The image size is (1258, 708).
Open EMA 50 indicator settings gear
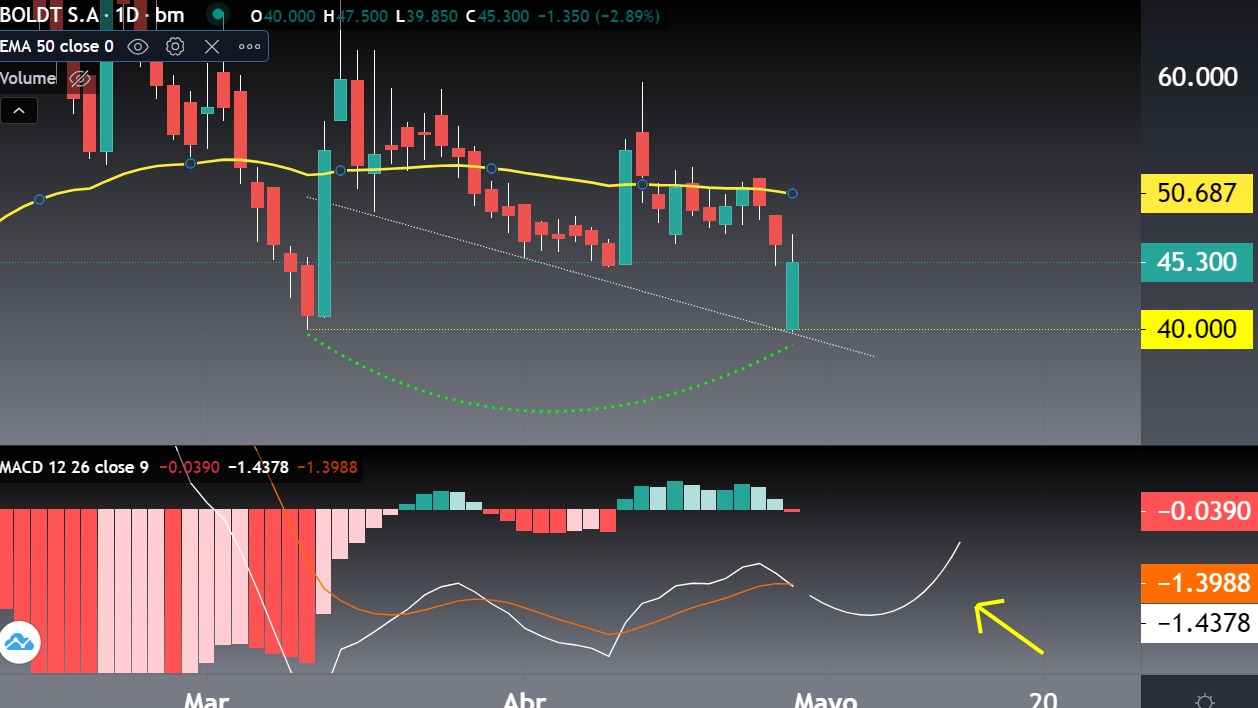(x=175, y=46)
